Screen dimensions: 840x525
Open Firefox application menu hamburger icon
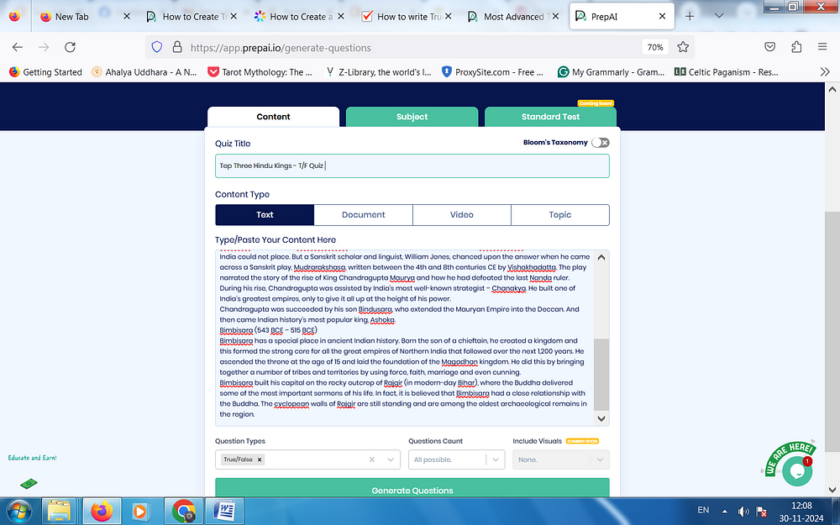pyautogui.click(x=822, y=47)
